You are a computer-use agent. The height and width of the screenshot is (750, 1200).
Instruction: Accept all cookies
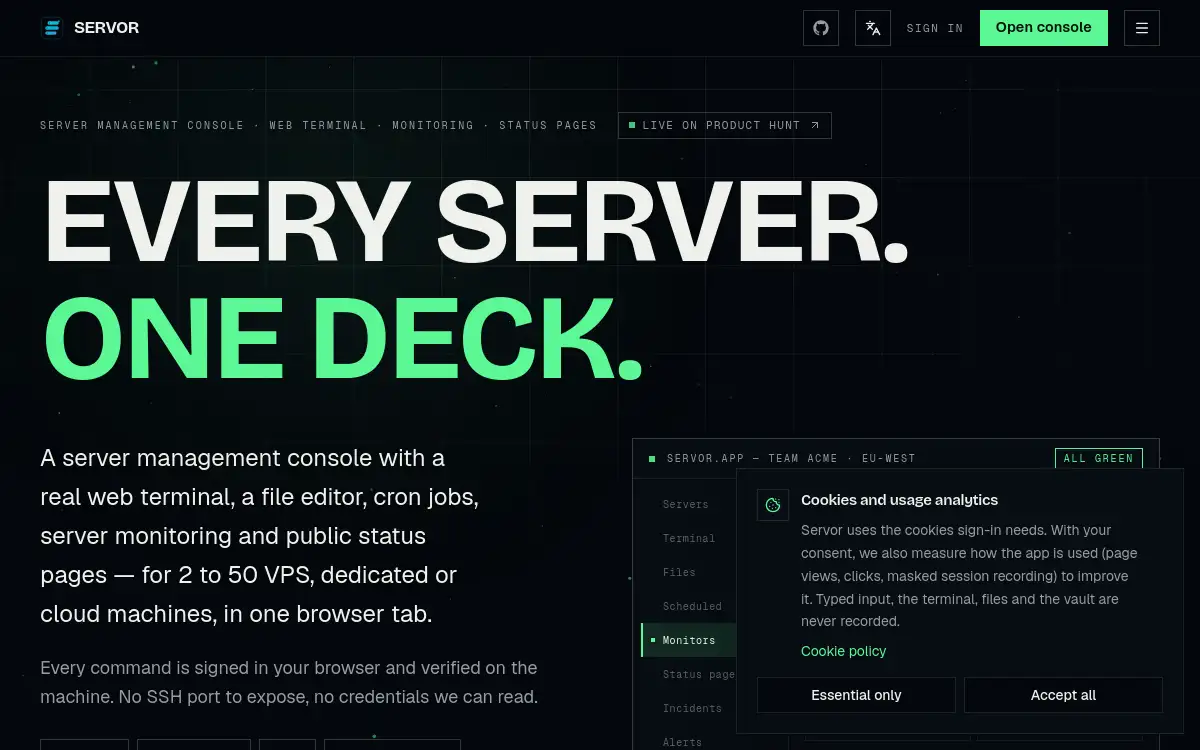click(x=1063, y=695)
